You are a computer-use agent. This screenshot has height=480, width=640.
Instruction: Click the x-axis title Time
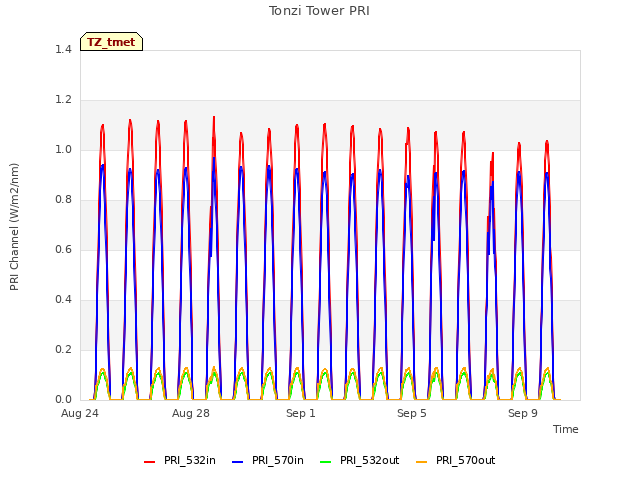click(x=566, y=429)
